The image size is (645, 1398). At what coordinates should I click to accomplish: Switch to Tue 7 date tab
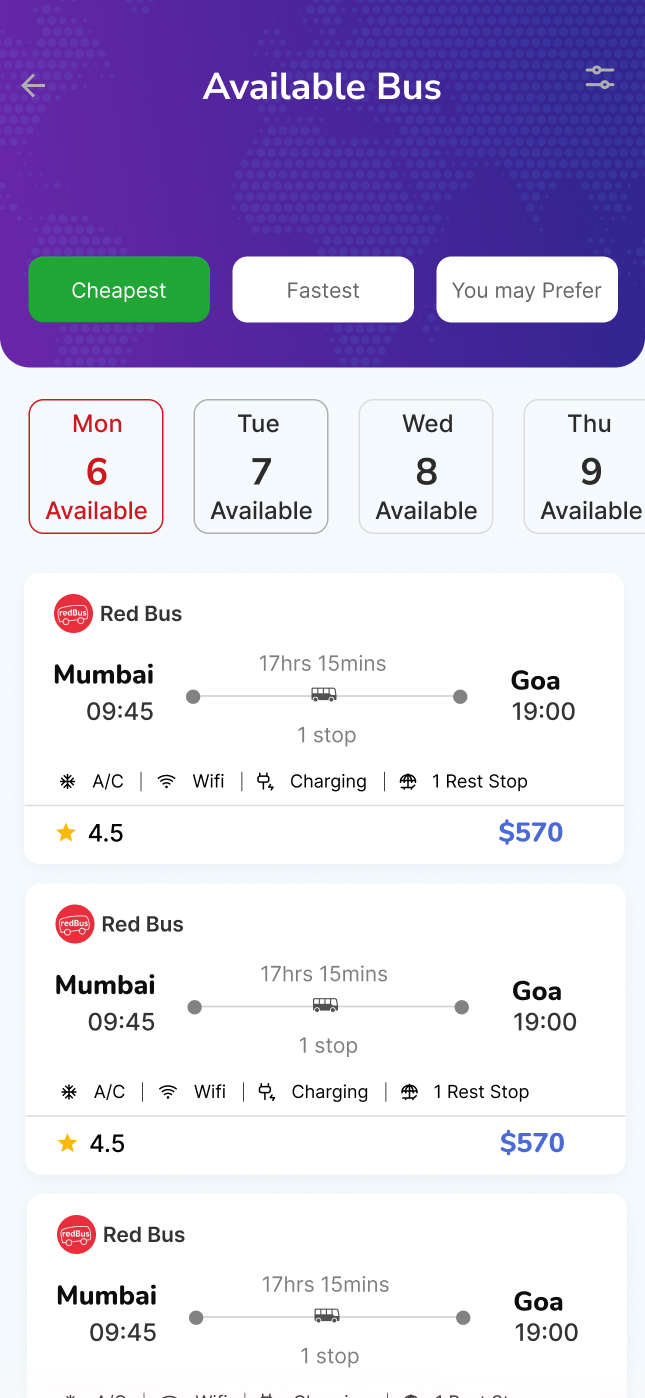(261, 467)
